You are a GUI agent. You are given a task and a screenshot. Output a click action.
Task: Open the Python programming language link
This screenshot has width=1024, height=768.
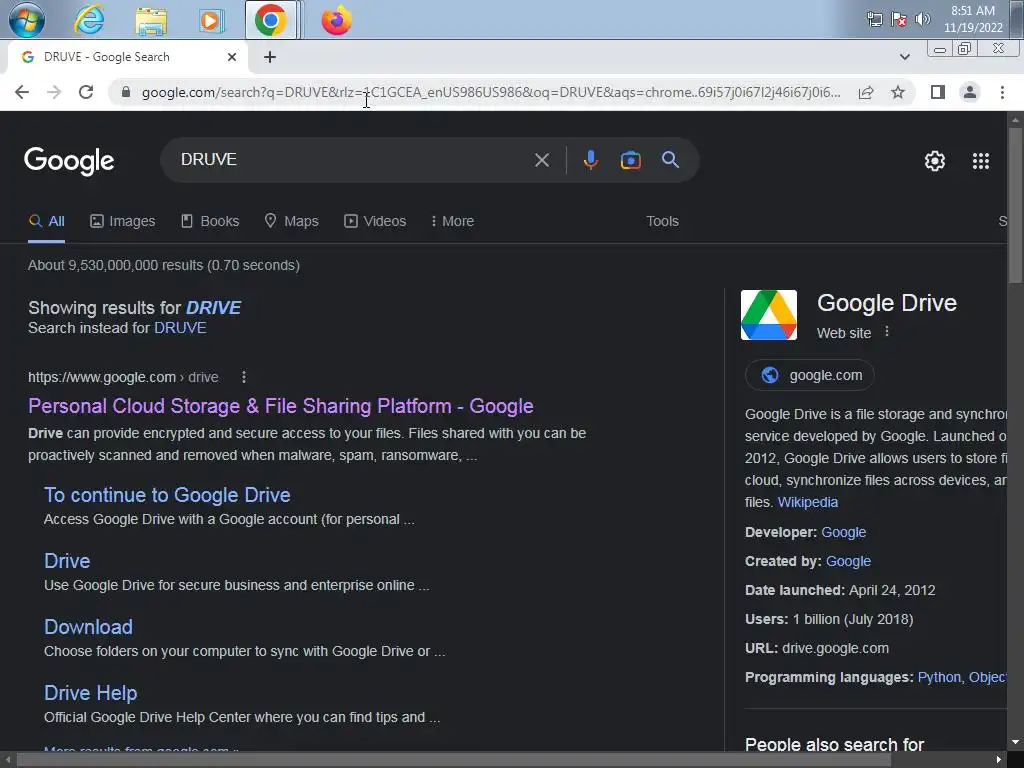point(939,677)
